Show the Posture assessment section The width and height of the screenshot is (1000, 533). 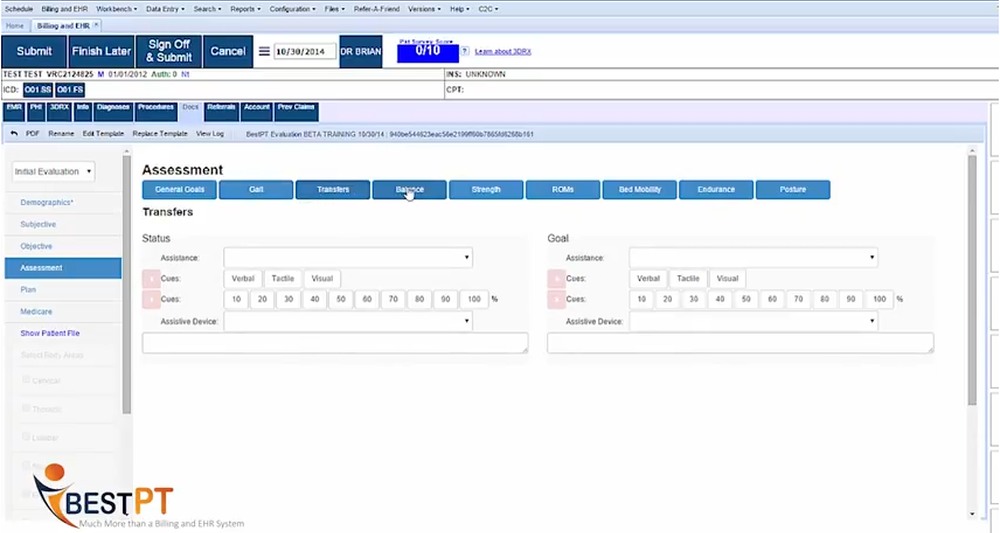(x=793, y=189)
